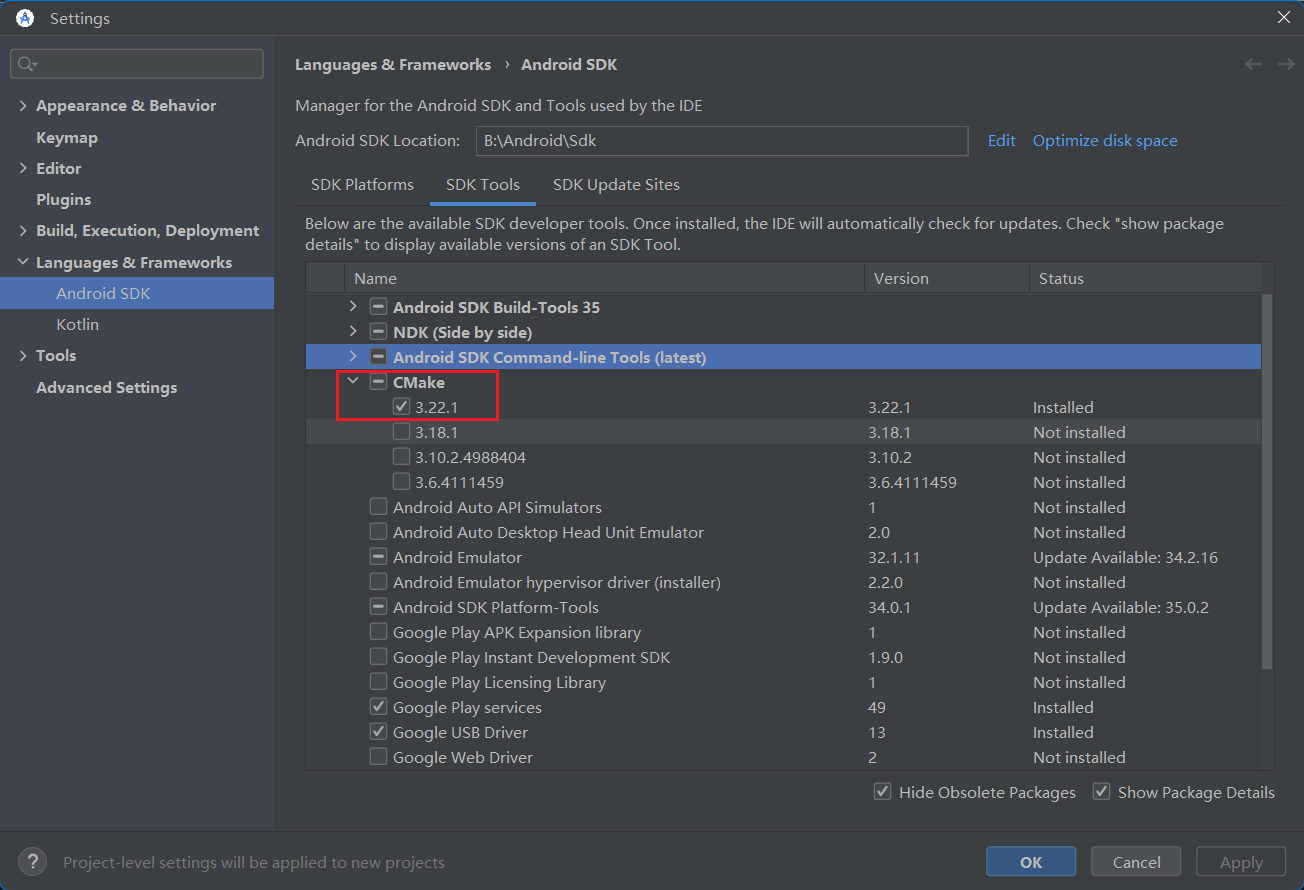Open the SDK Update Sites tab

[x=616, y=185]
